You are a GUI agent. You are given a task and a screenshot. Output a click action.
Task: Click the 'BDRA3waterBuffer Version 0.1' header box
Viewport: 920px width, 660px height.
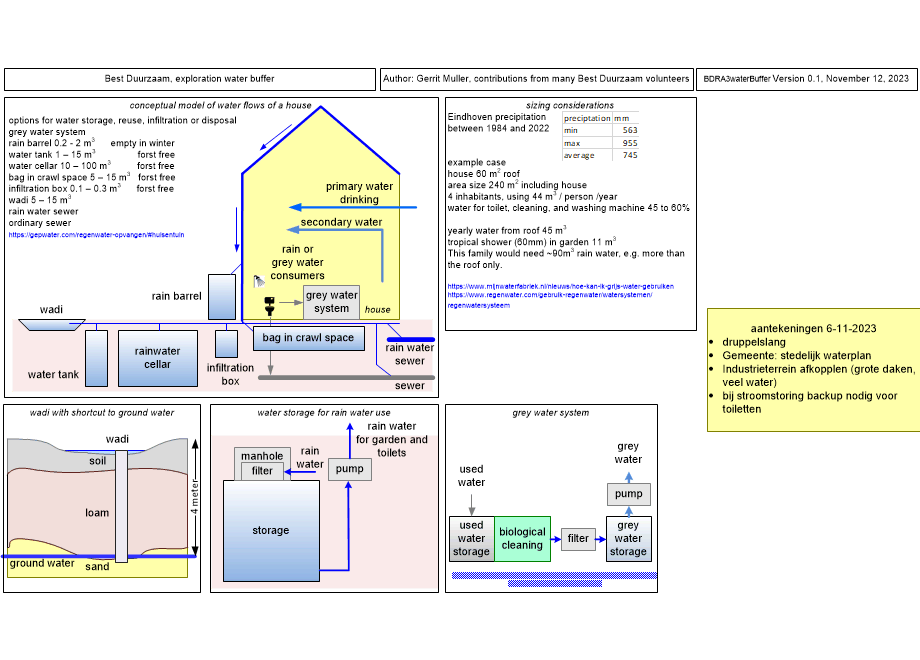(806, 79)
